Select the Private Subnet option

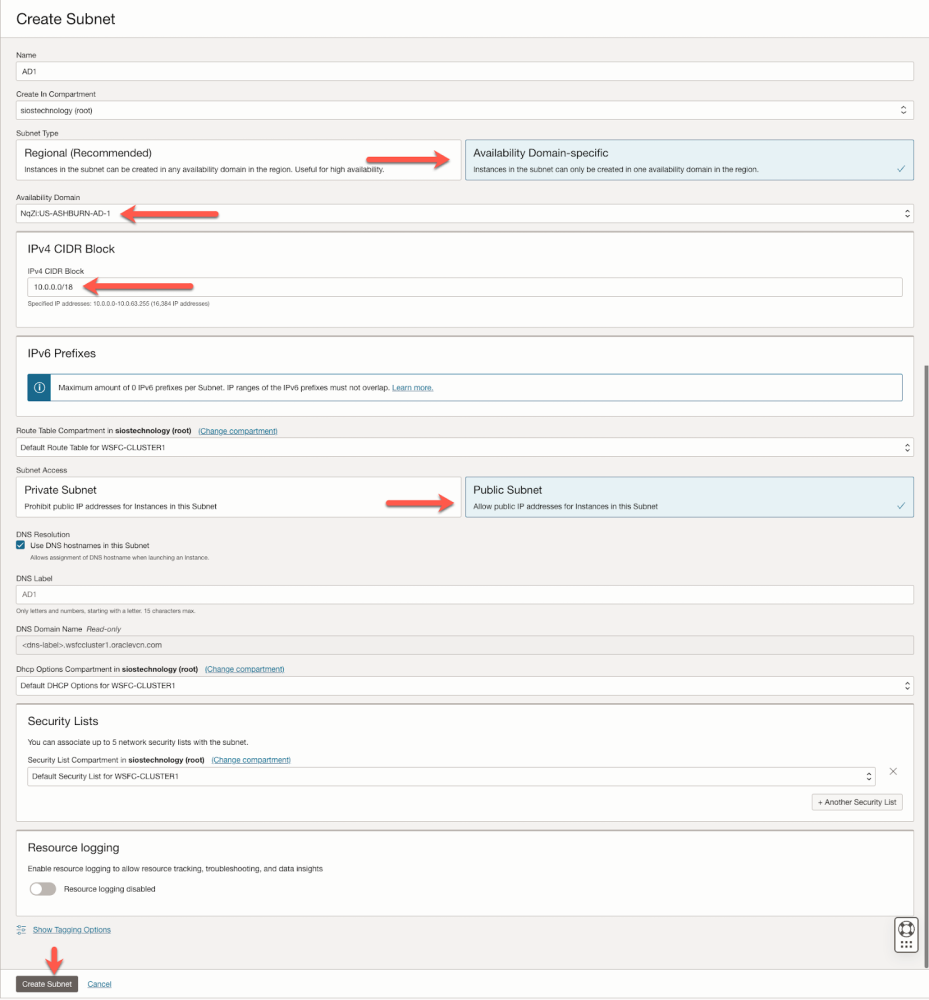pos(239,497)
